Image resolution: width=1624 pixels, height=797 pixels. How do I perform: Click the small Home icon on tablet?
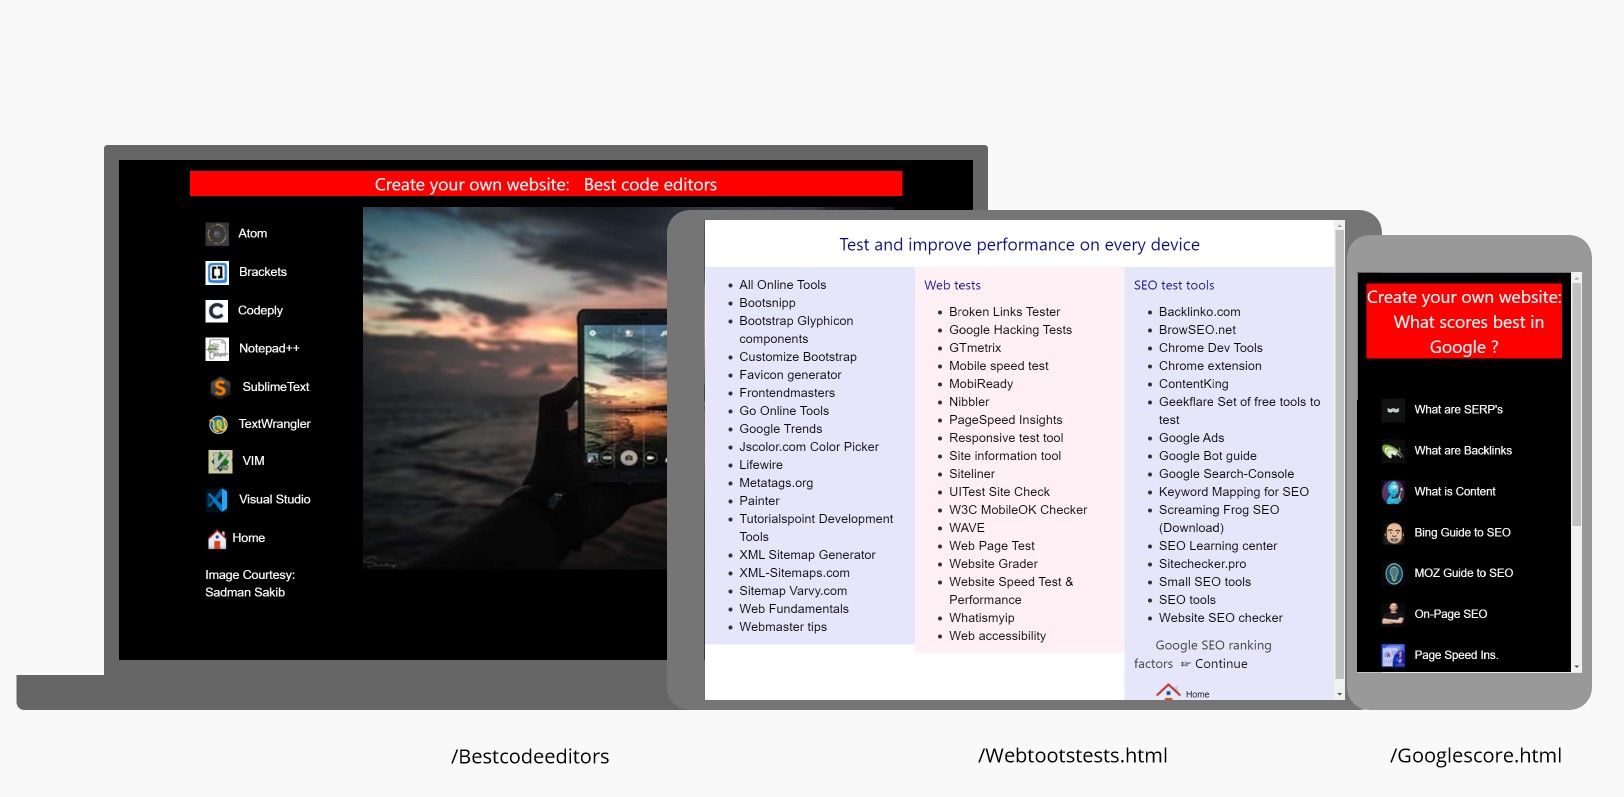1167,691
